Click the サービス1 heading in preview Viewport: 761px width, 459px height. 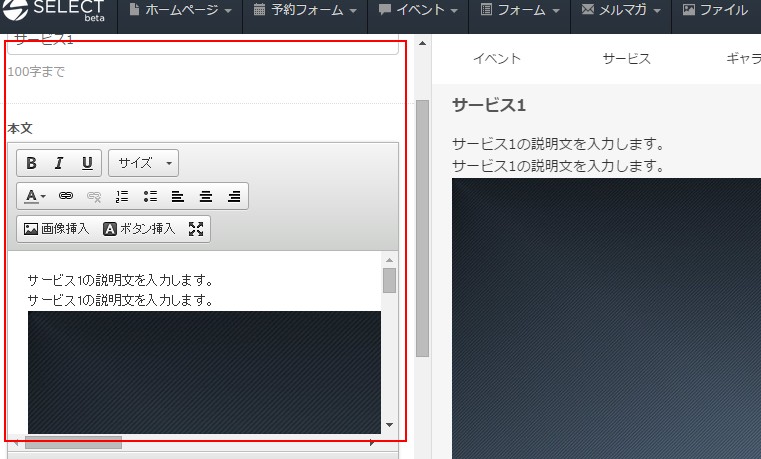(x=489, y=105)
